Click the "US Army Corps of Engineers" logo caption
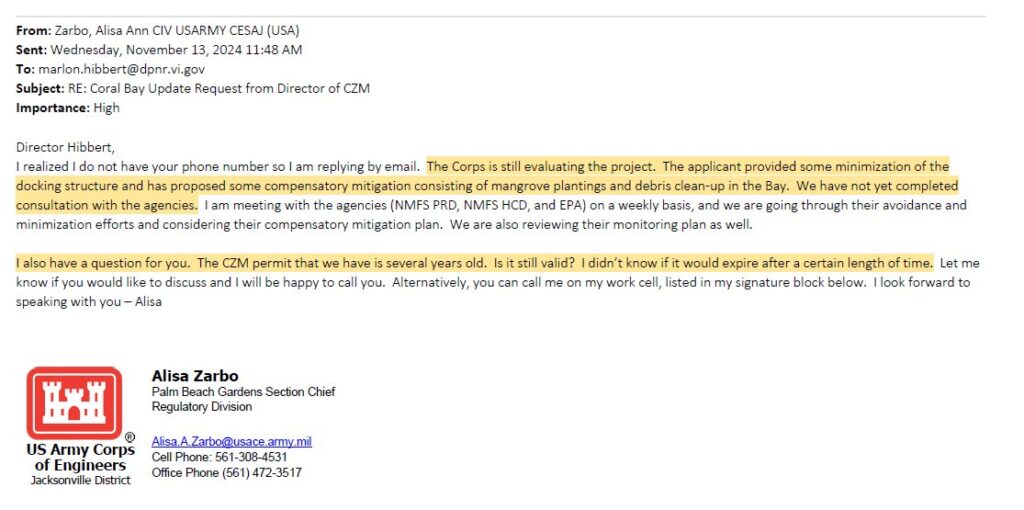Viewport: 1024px width, 510px height. point(80,458)
